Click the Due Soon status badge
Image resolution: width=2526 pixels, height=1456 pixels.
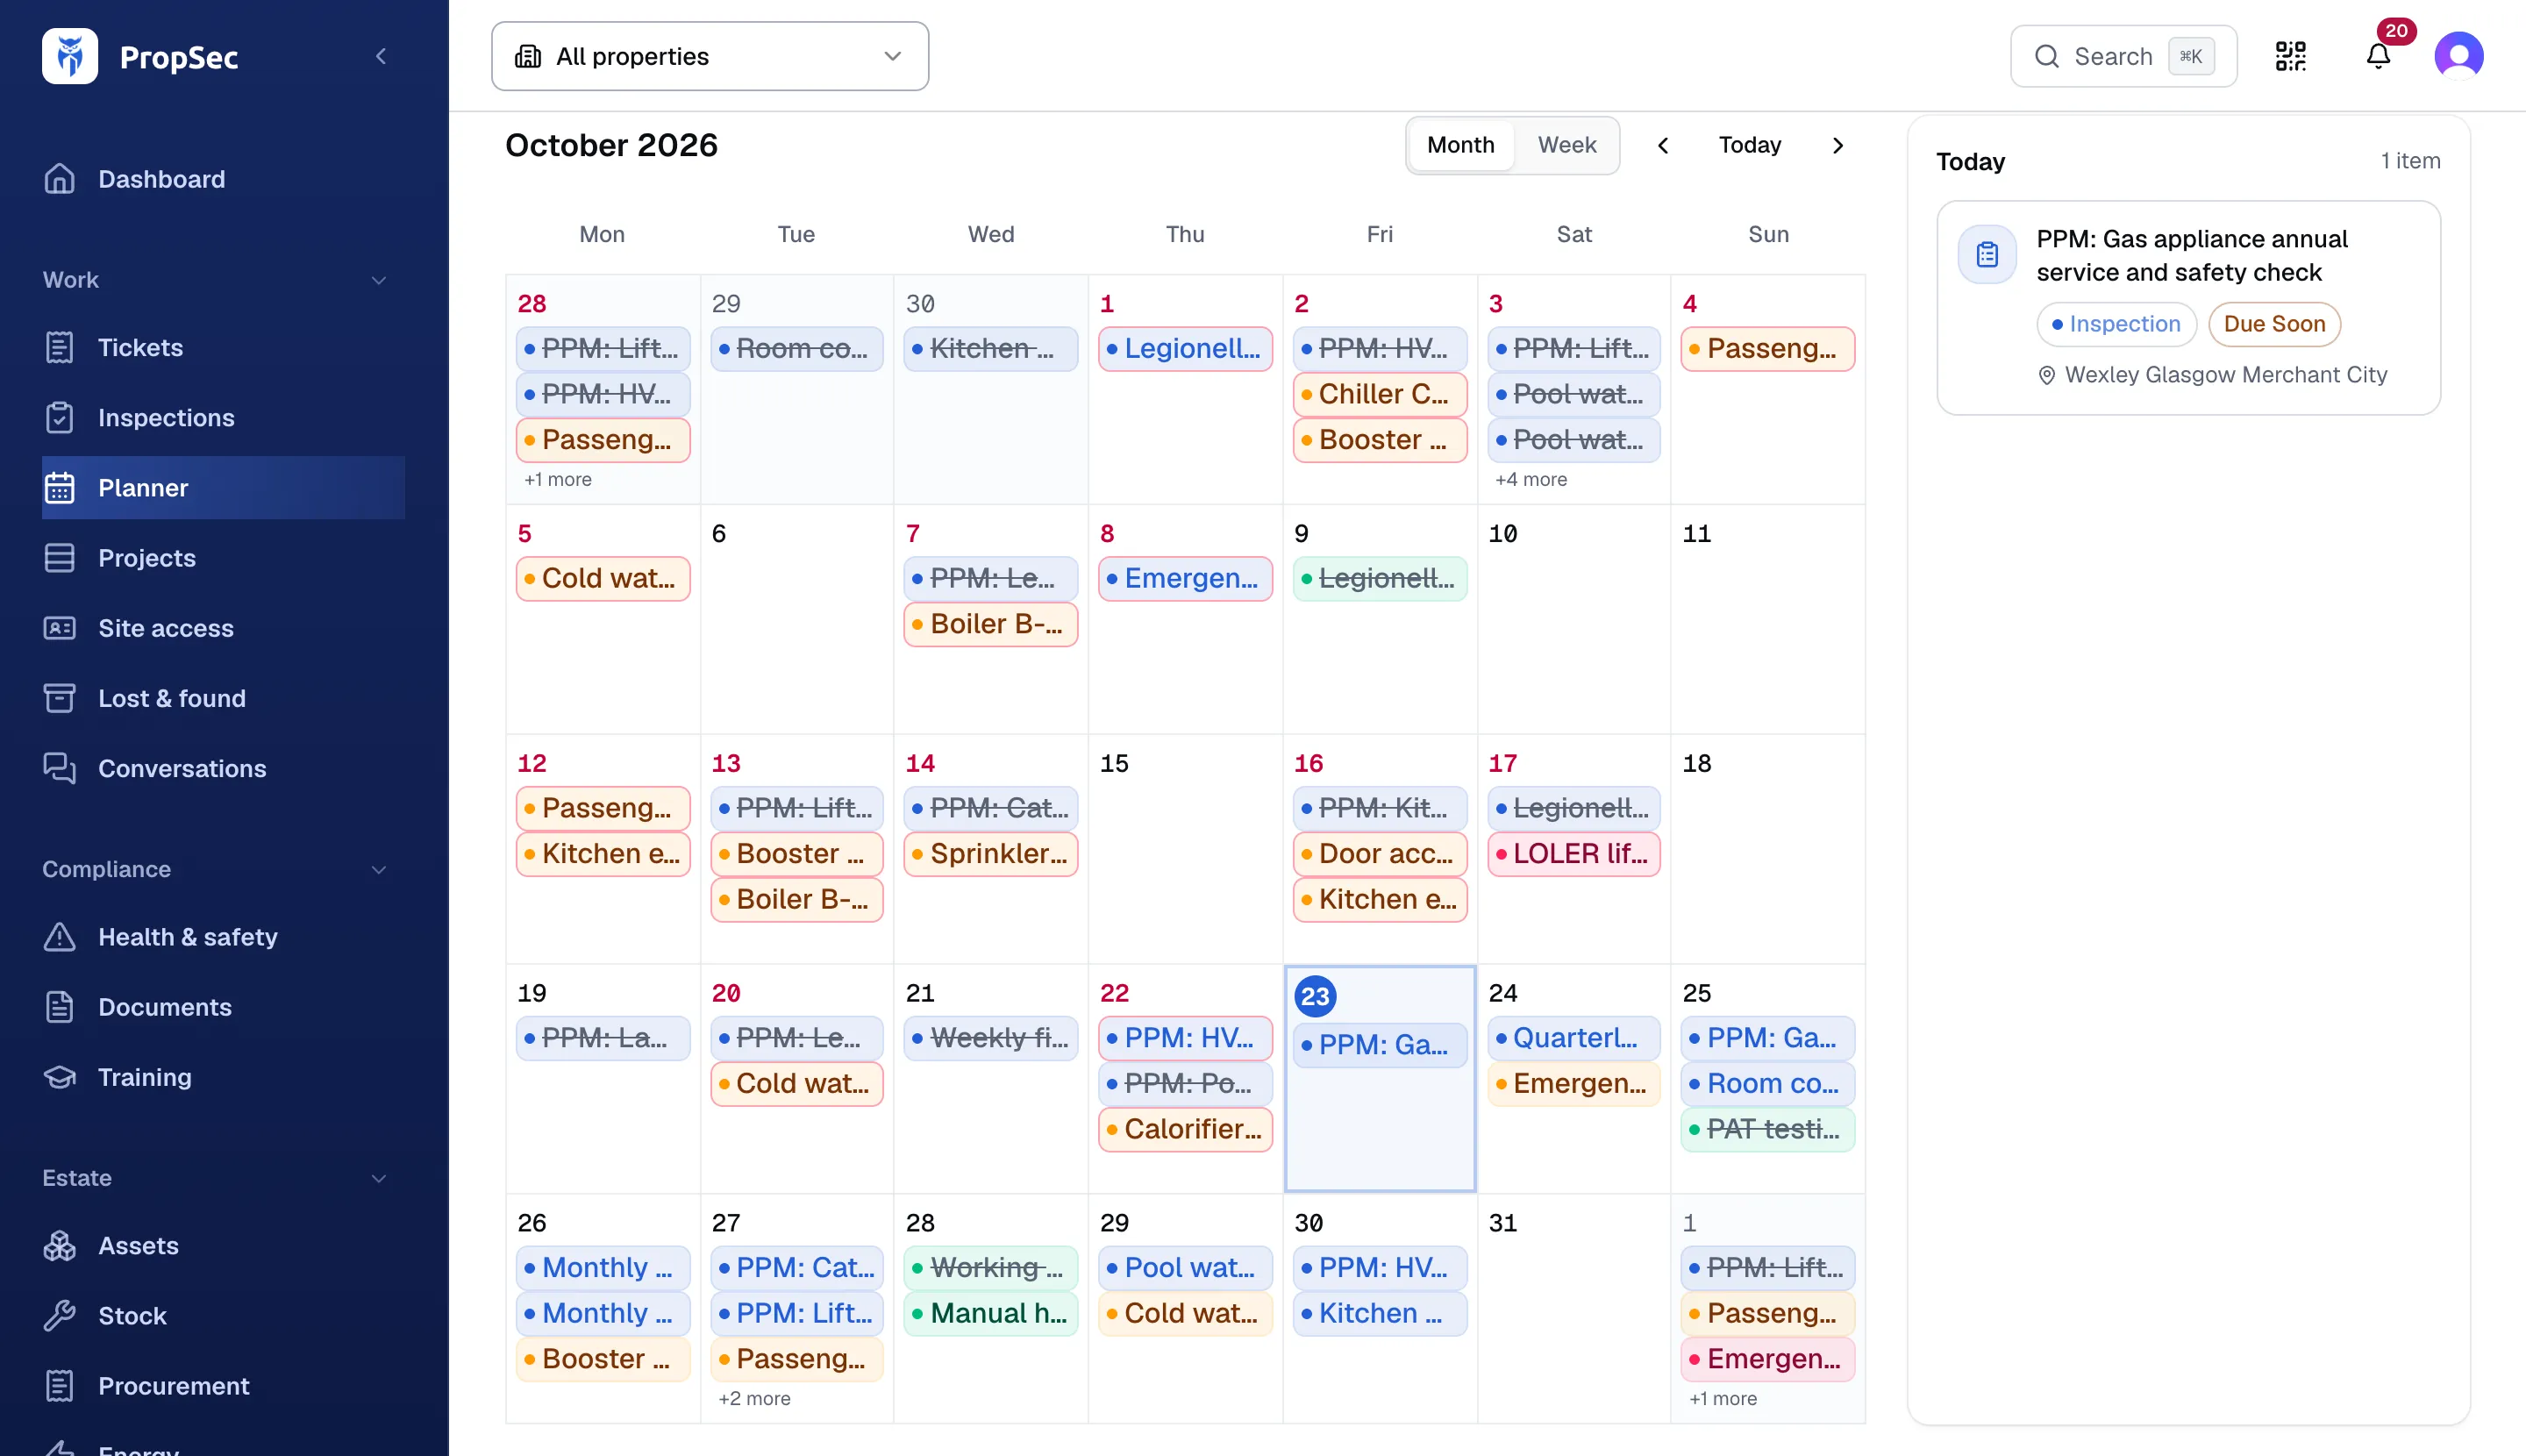[2274, 324]
